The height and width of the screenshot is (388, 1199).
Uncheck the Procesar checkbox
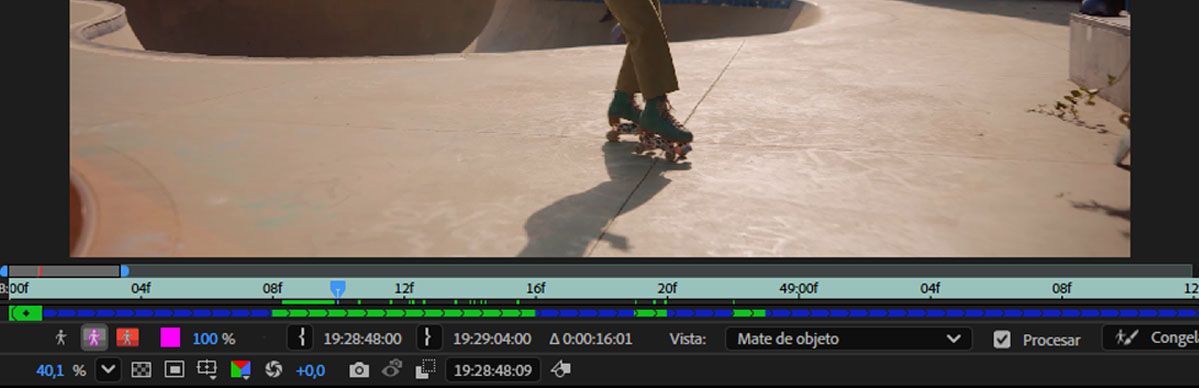(x=1002, y=340)
